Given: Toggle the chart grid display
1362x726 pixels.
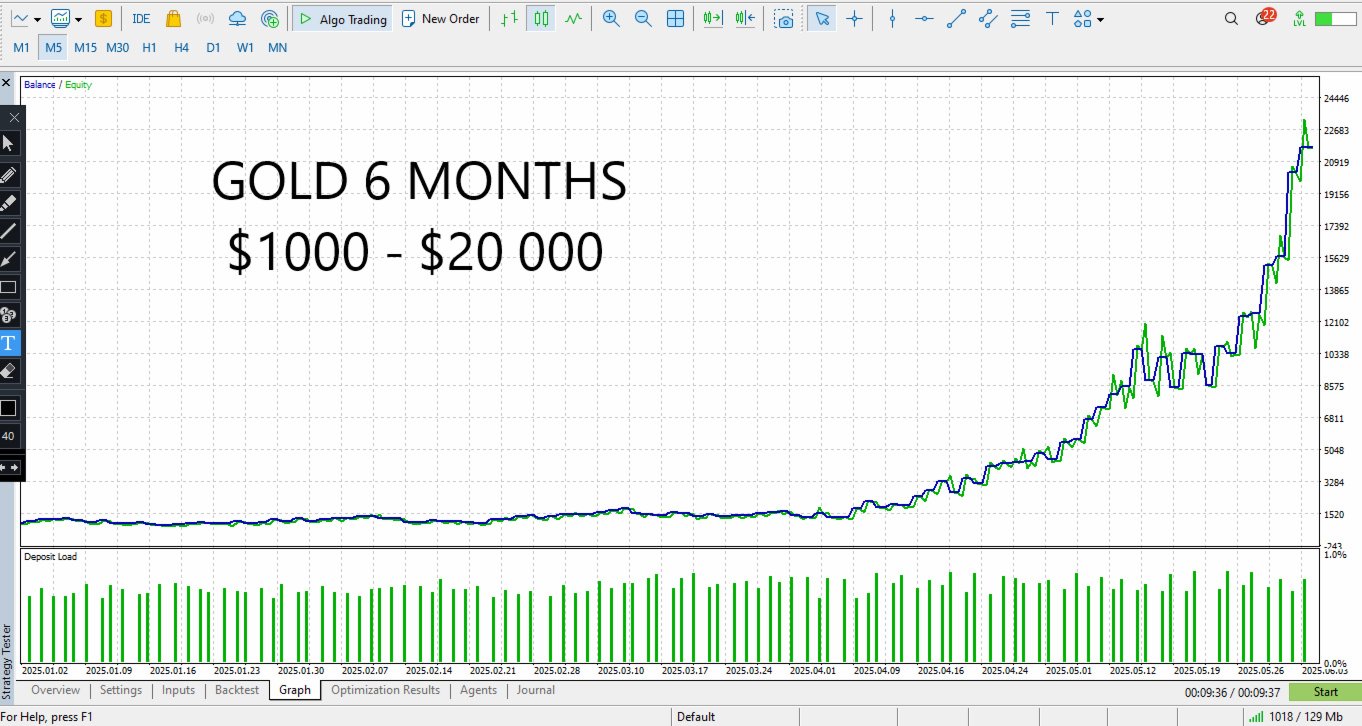Looking at the screenshot, I should pos(676,18).
